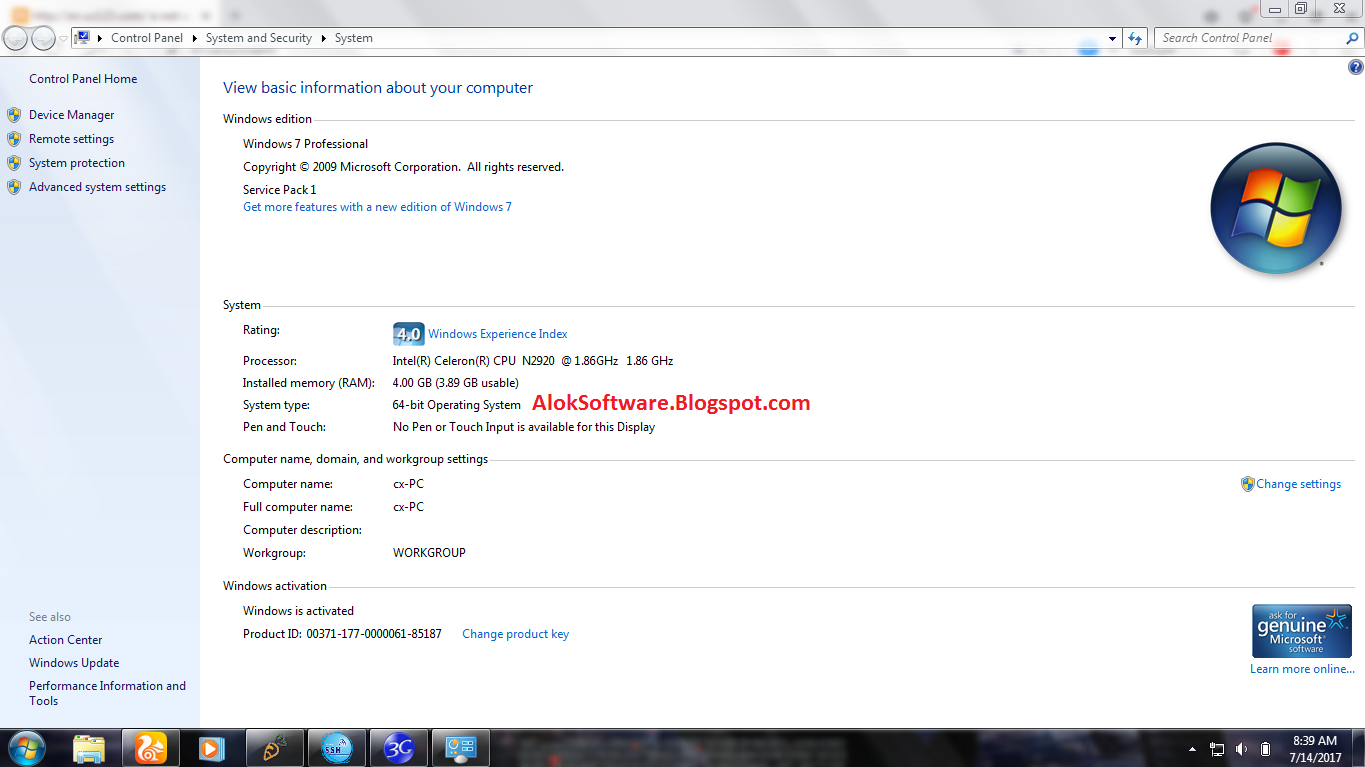The width and height of the screenshot is (1365, 767).
Task: Go to Control Panel breadcrumb
Action: coord(147,38)
